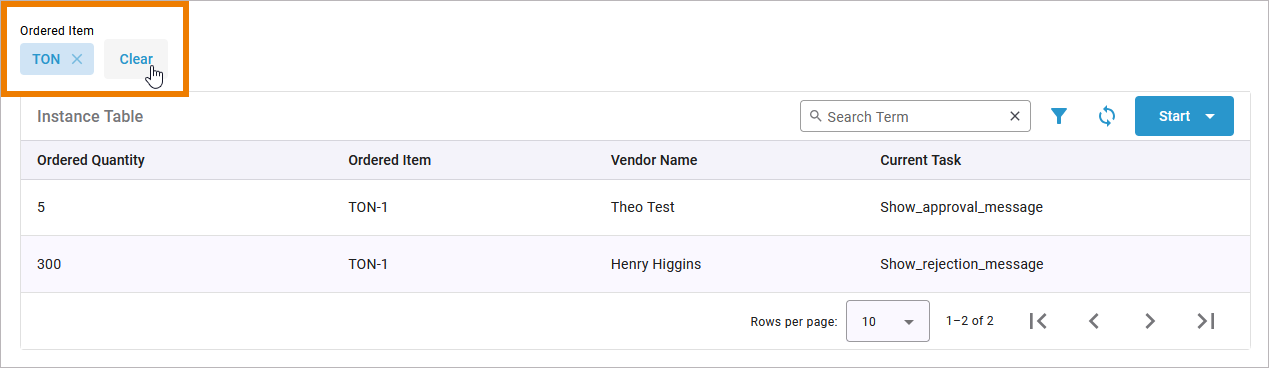
Task: Remove the TON filter chip
Action: point(77,59)
